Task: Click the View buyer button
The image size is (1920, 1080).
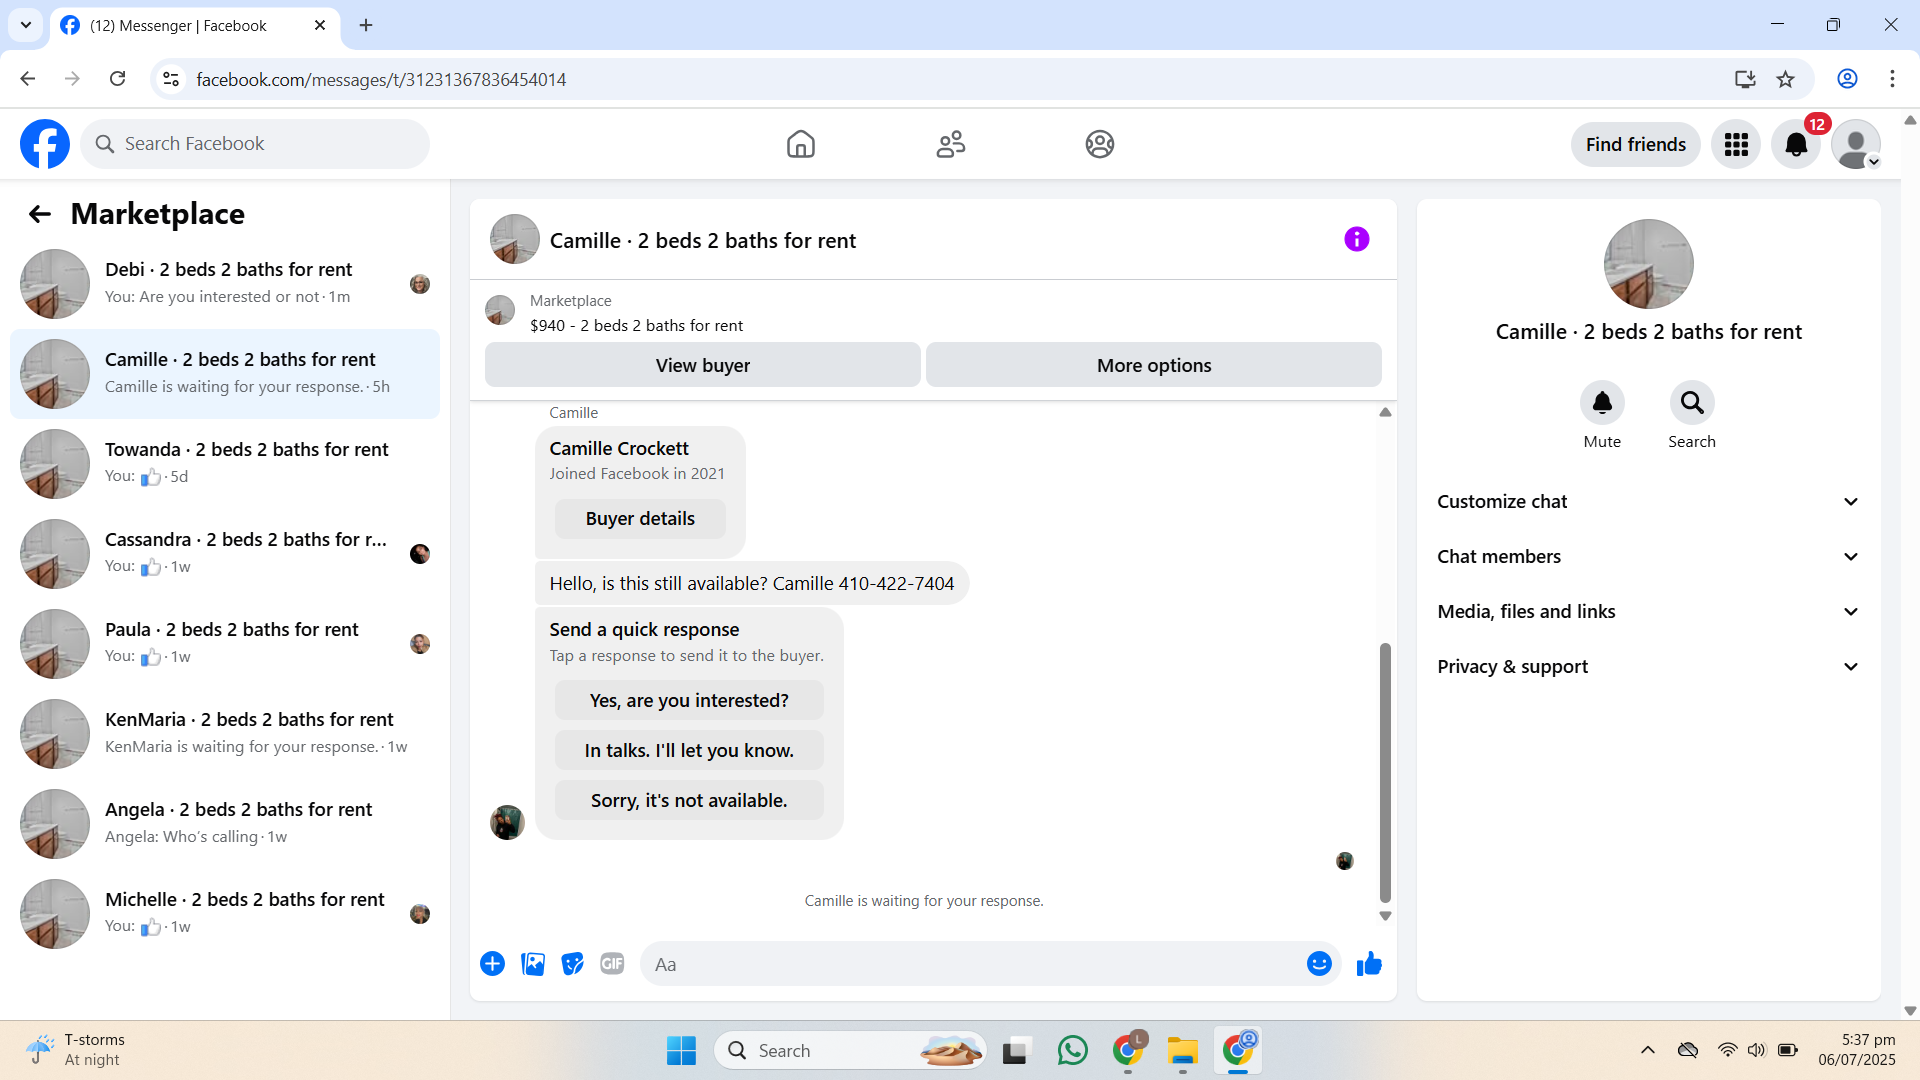Action: (x=703, y=365)
